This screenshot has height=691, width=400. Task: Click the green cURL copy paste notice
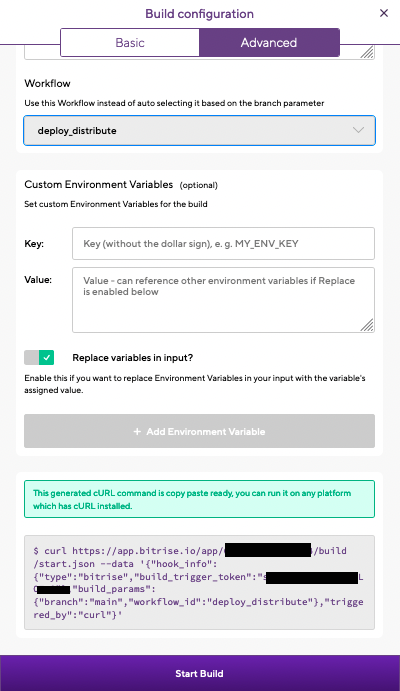tap(200, 499)
